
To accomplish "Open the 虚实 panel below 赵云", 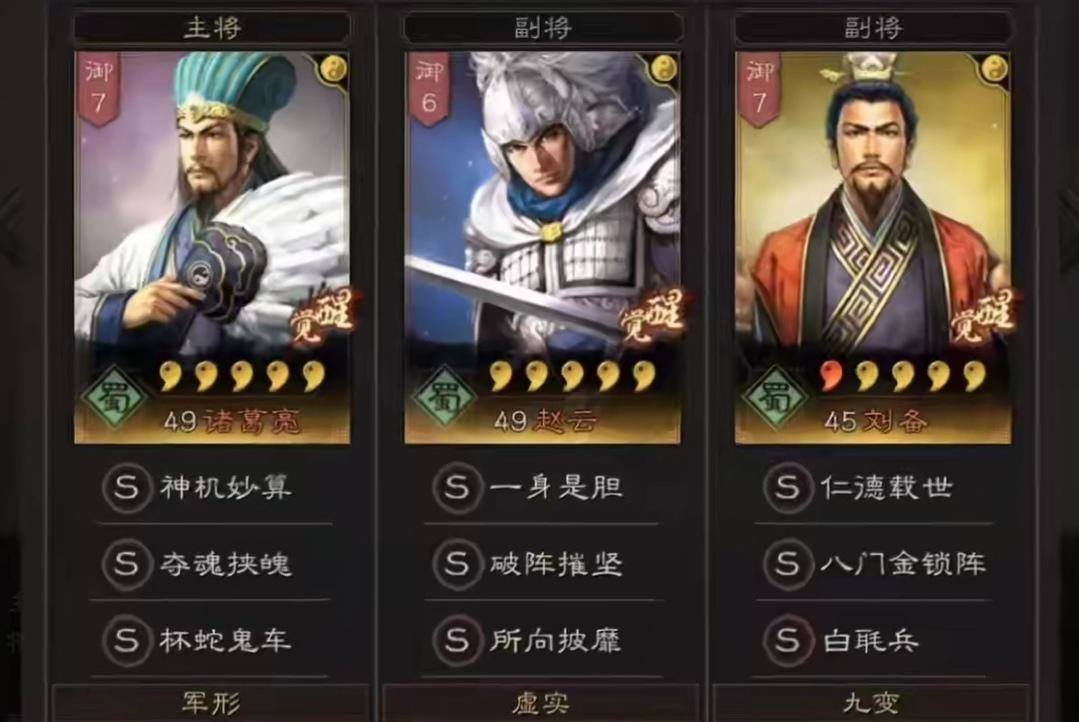I will [542, 703].
